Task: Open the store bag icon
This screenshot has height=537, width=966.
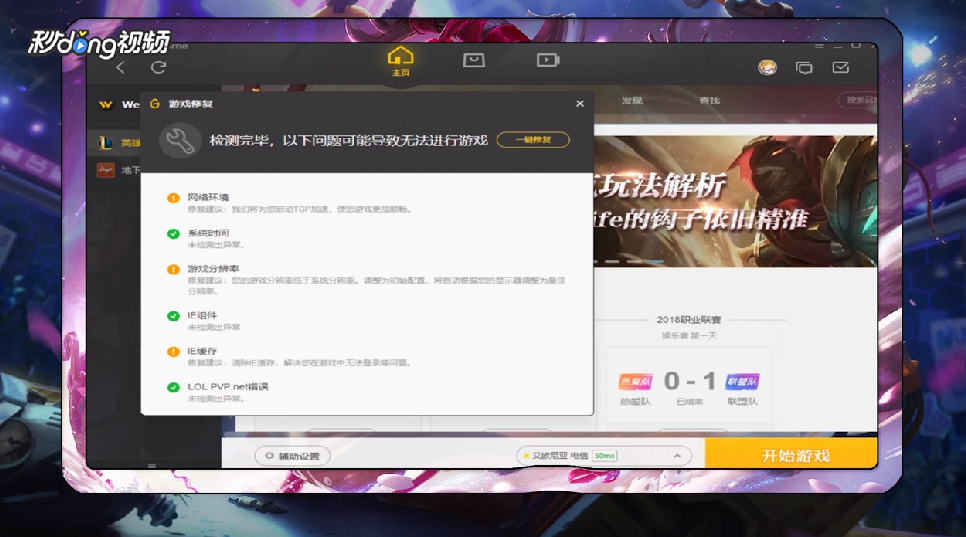Action: (474, 60)
